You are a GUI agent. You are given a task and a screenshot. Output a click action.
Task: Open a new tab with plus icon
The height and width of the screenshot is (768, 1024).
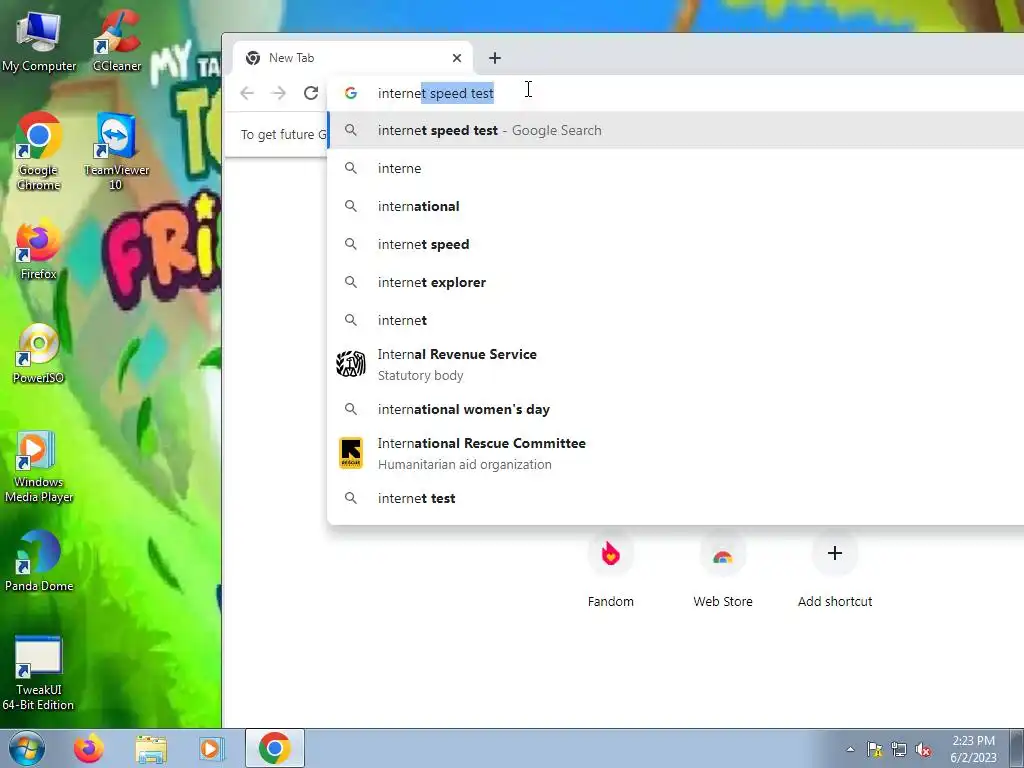pyautogui.click(x=495, y=58)
